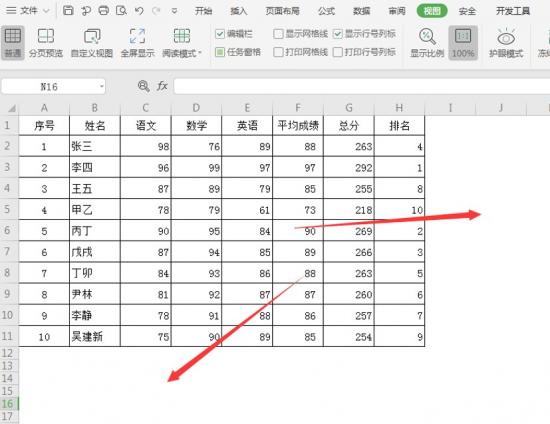Open the 安全 ribbon tab

click(x=467, y=11)
